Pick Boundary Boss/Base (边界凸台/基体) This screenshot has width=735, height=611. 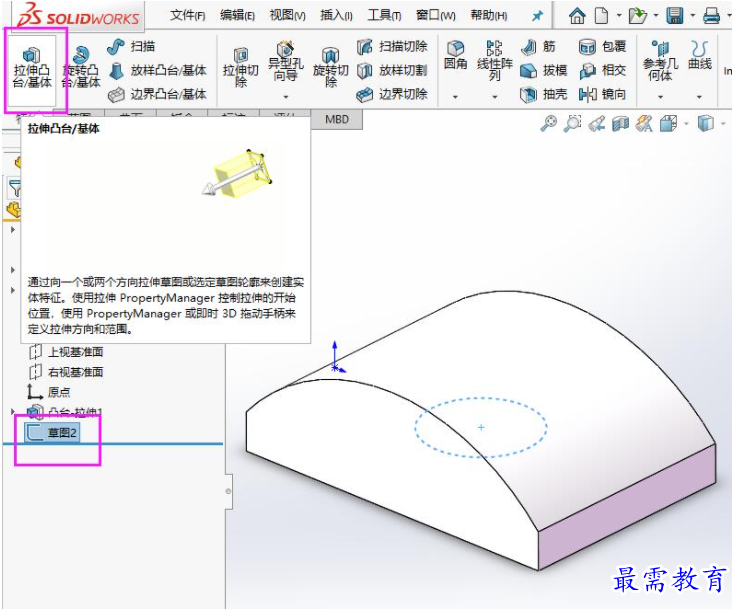click(158, 94)
